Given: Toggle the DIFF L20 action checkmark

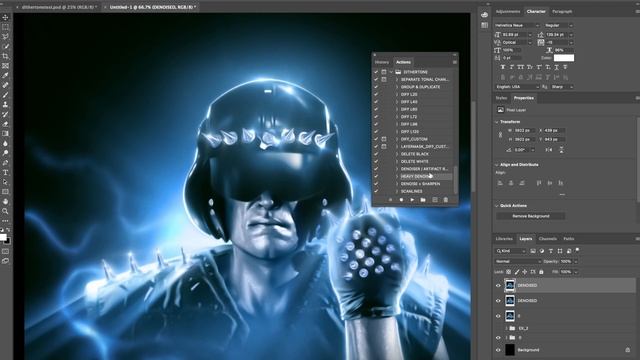Looking at the screenshot, I should coord(376,94).
